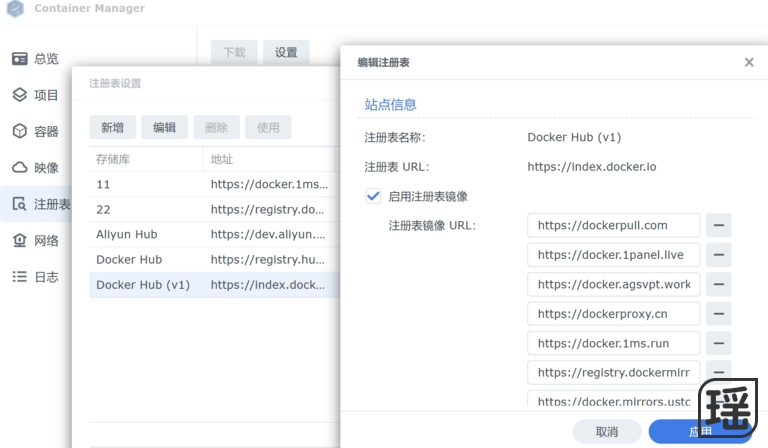Open the Log (日志) list icon
768x448 pixels.
coord(20,277)
